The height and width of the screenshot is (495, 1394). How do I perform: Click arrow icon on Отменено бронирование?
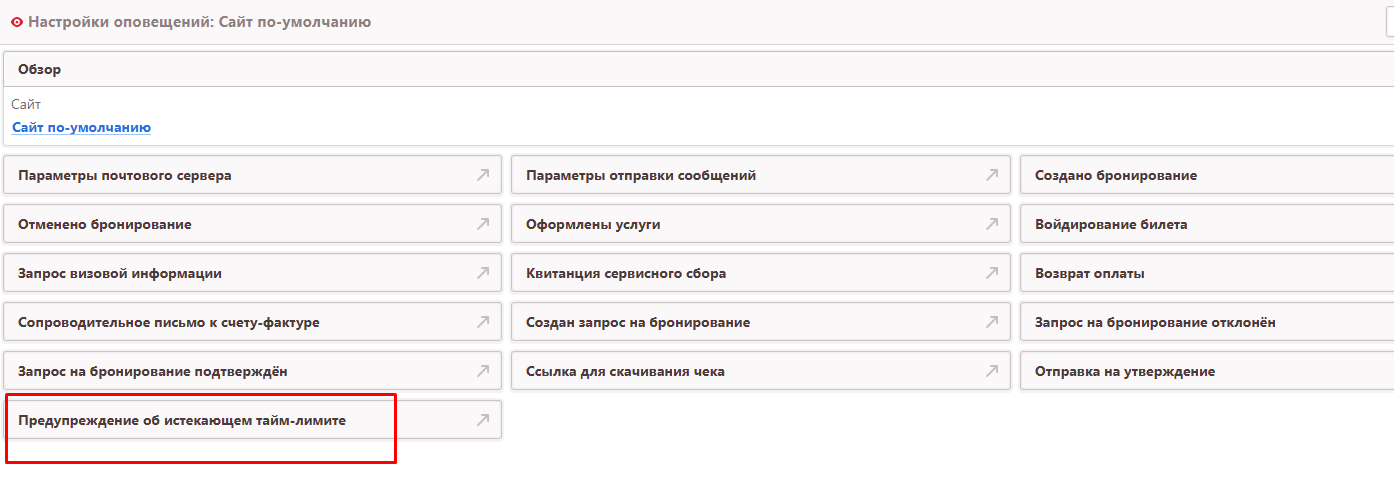(x=482, y=224)
